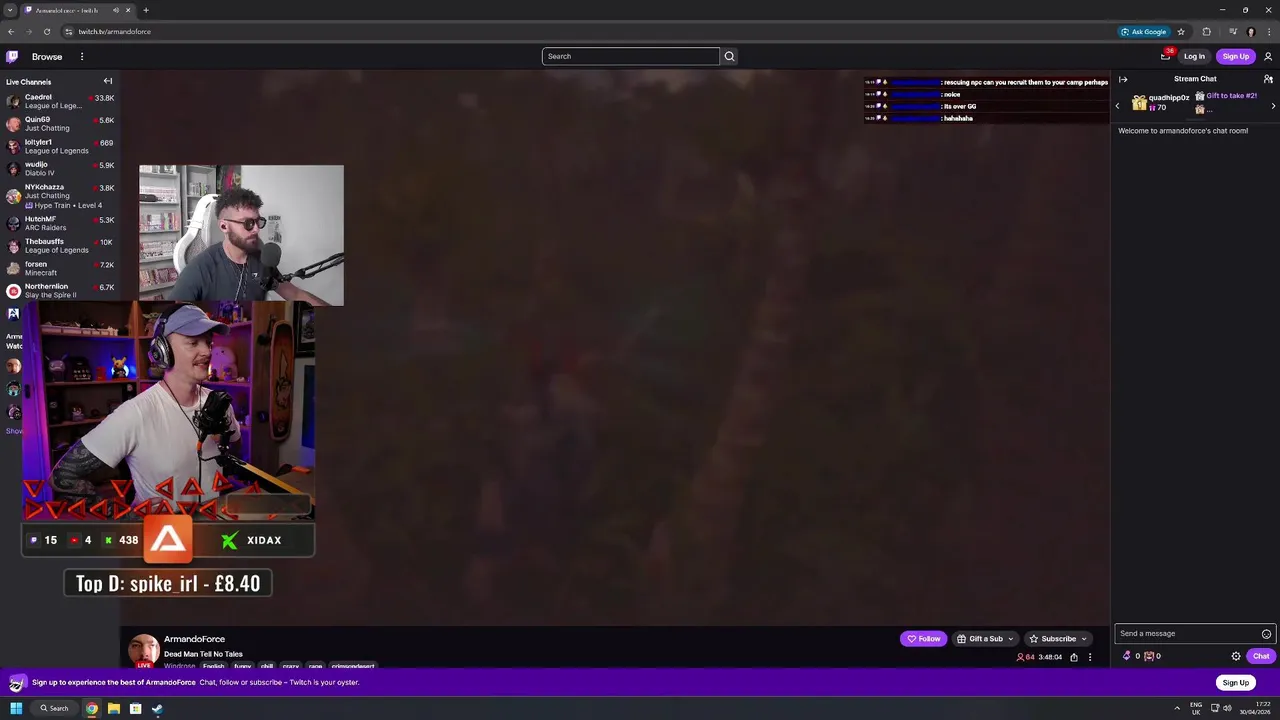This screenshot has height=720, width=1280.
Task: Go back with browser back arrow
Action: (11, 32)
